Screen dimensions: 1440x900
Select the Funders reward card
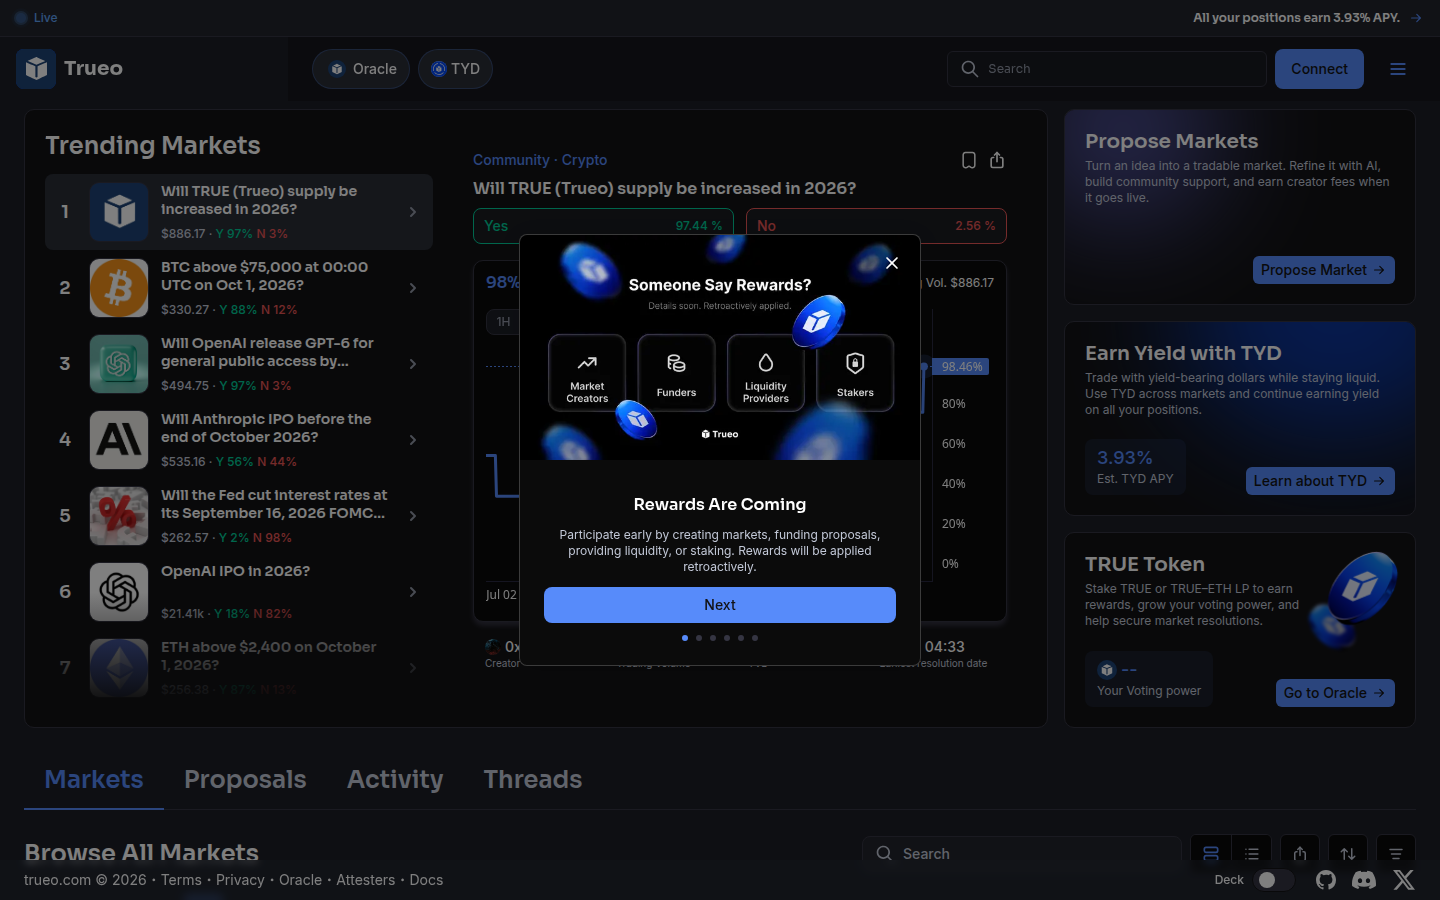tap(676, 373)
